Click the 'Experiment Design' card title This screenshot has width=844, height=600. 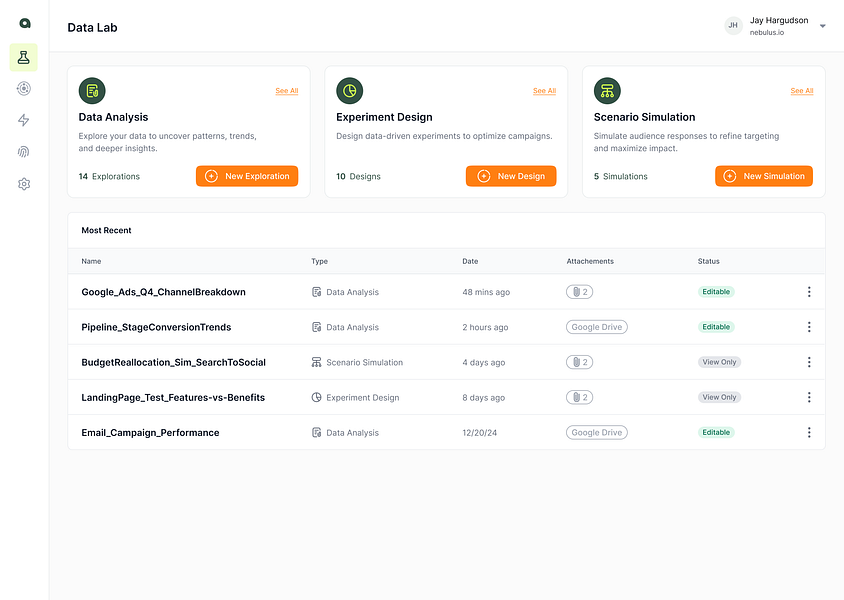(x=384, y=117)
